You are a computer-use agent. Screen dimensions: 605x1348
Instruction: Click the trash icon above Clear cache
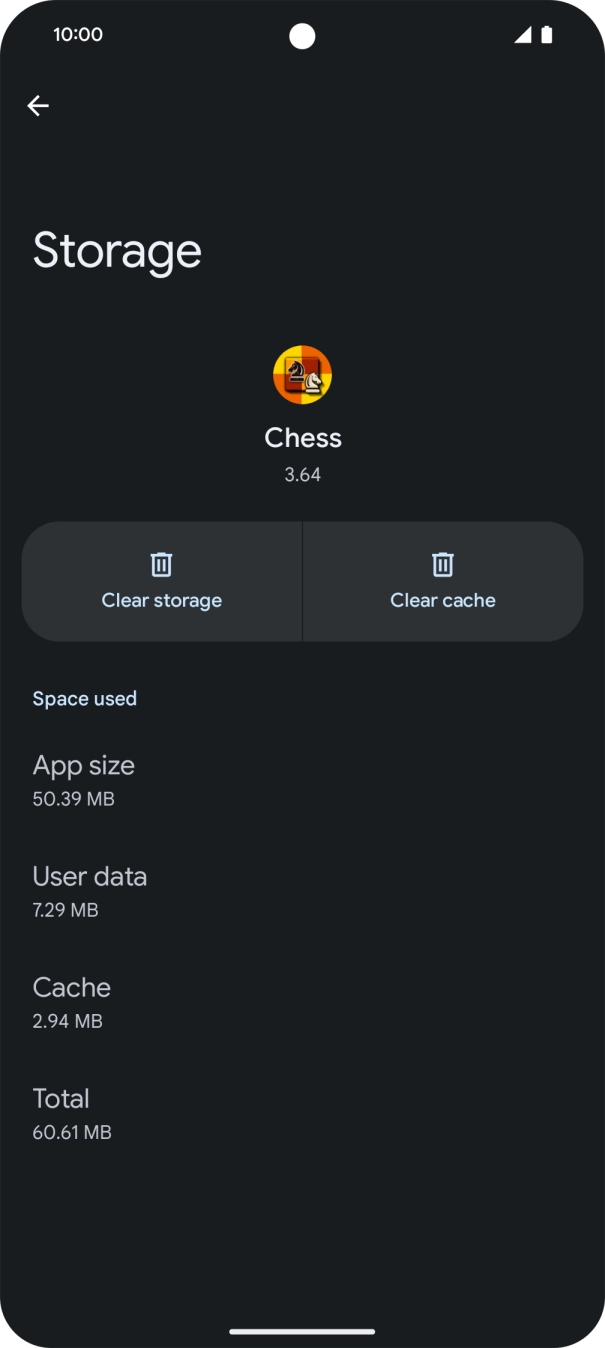pyautogui.click(x=443, y=564)
